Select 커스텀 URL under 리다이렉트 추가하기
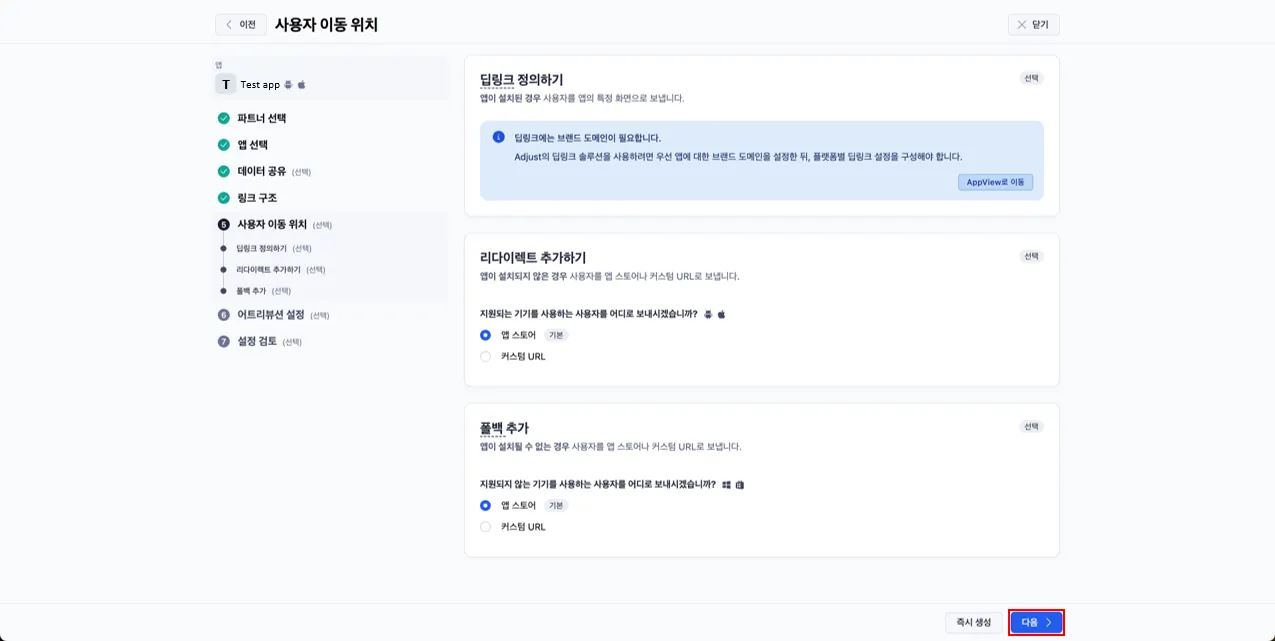 486,356
